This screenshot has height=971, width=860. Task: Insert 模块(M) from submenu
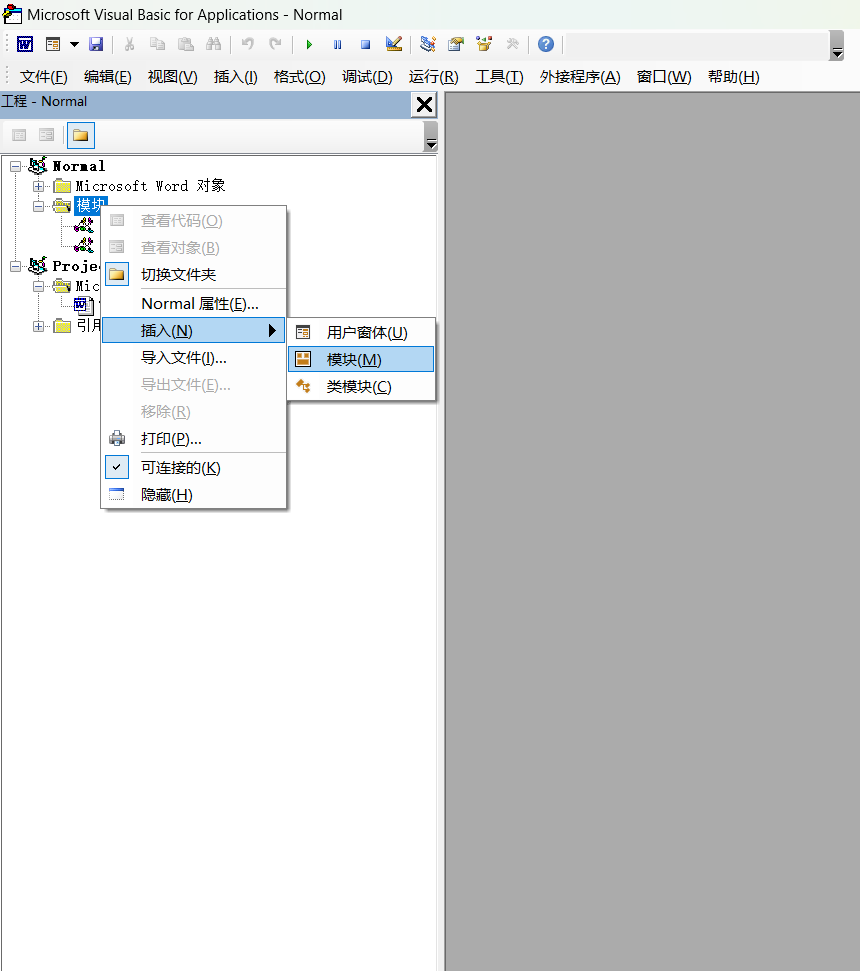coord(361,359)
